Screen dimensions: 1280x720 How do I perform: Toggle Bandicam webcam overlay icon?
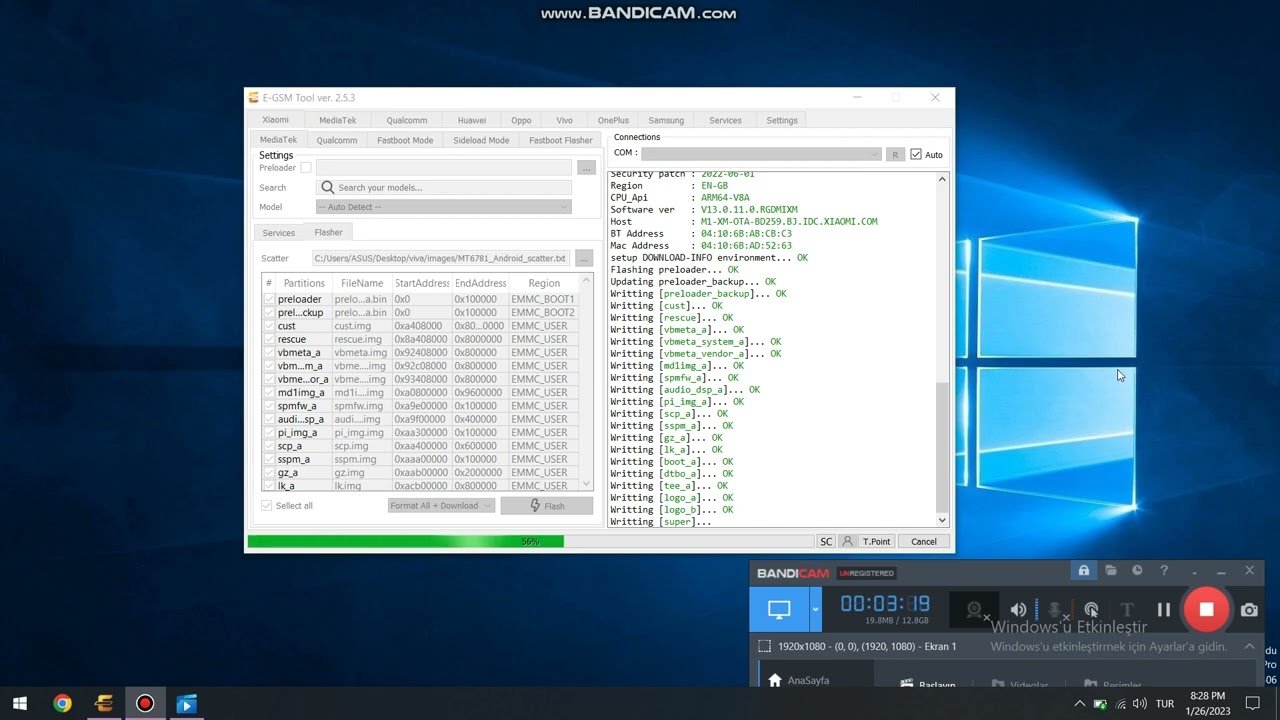click(974, 610)
